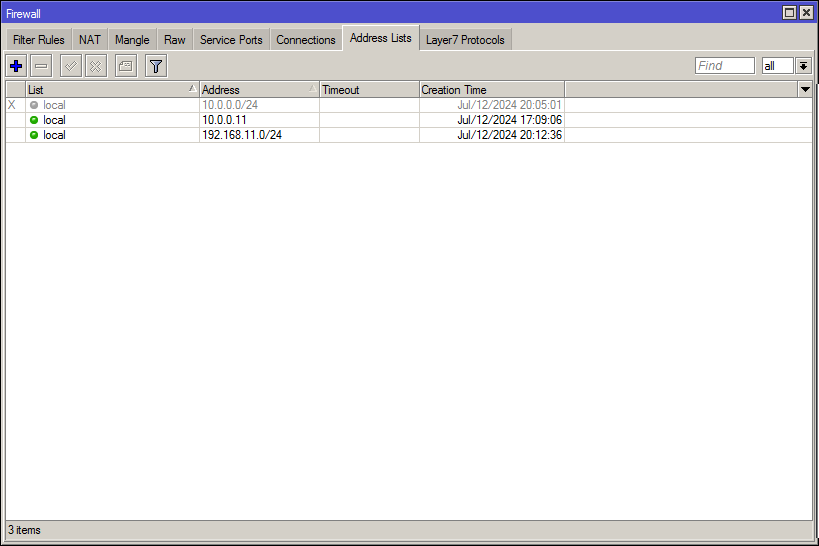819x546 pixels.
Task: Sort by the List column header
Action: point(110,90)
